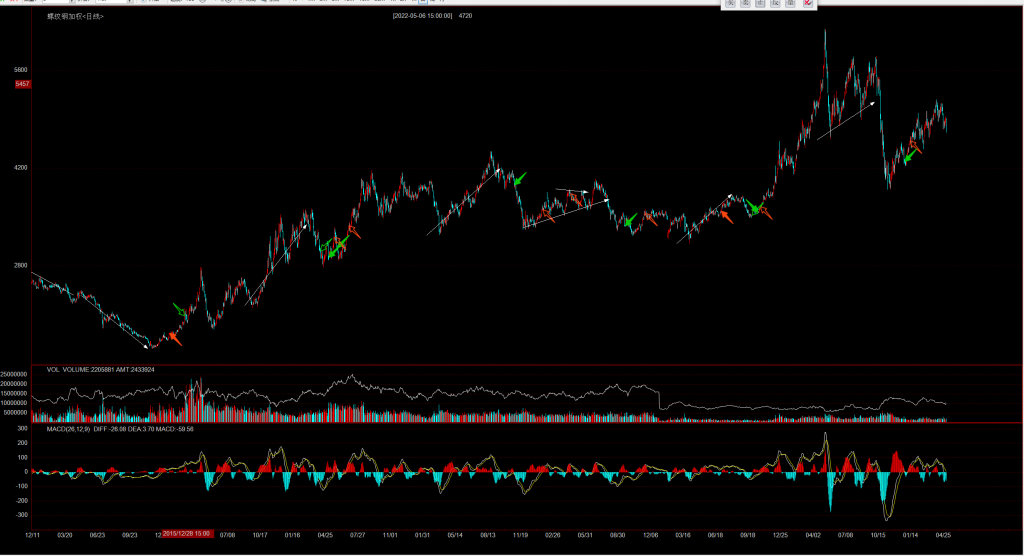
Task: Click the 5600 label on the price axis
Action: click(x=21, y=70)
